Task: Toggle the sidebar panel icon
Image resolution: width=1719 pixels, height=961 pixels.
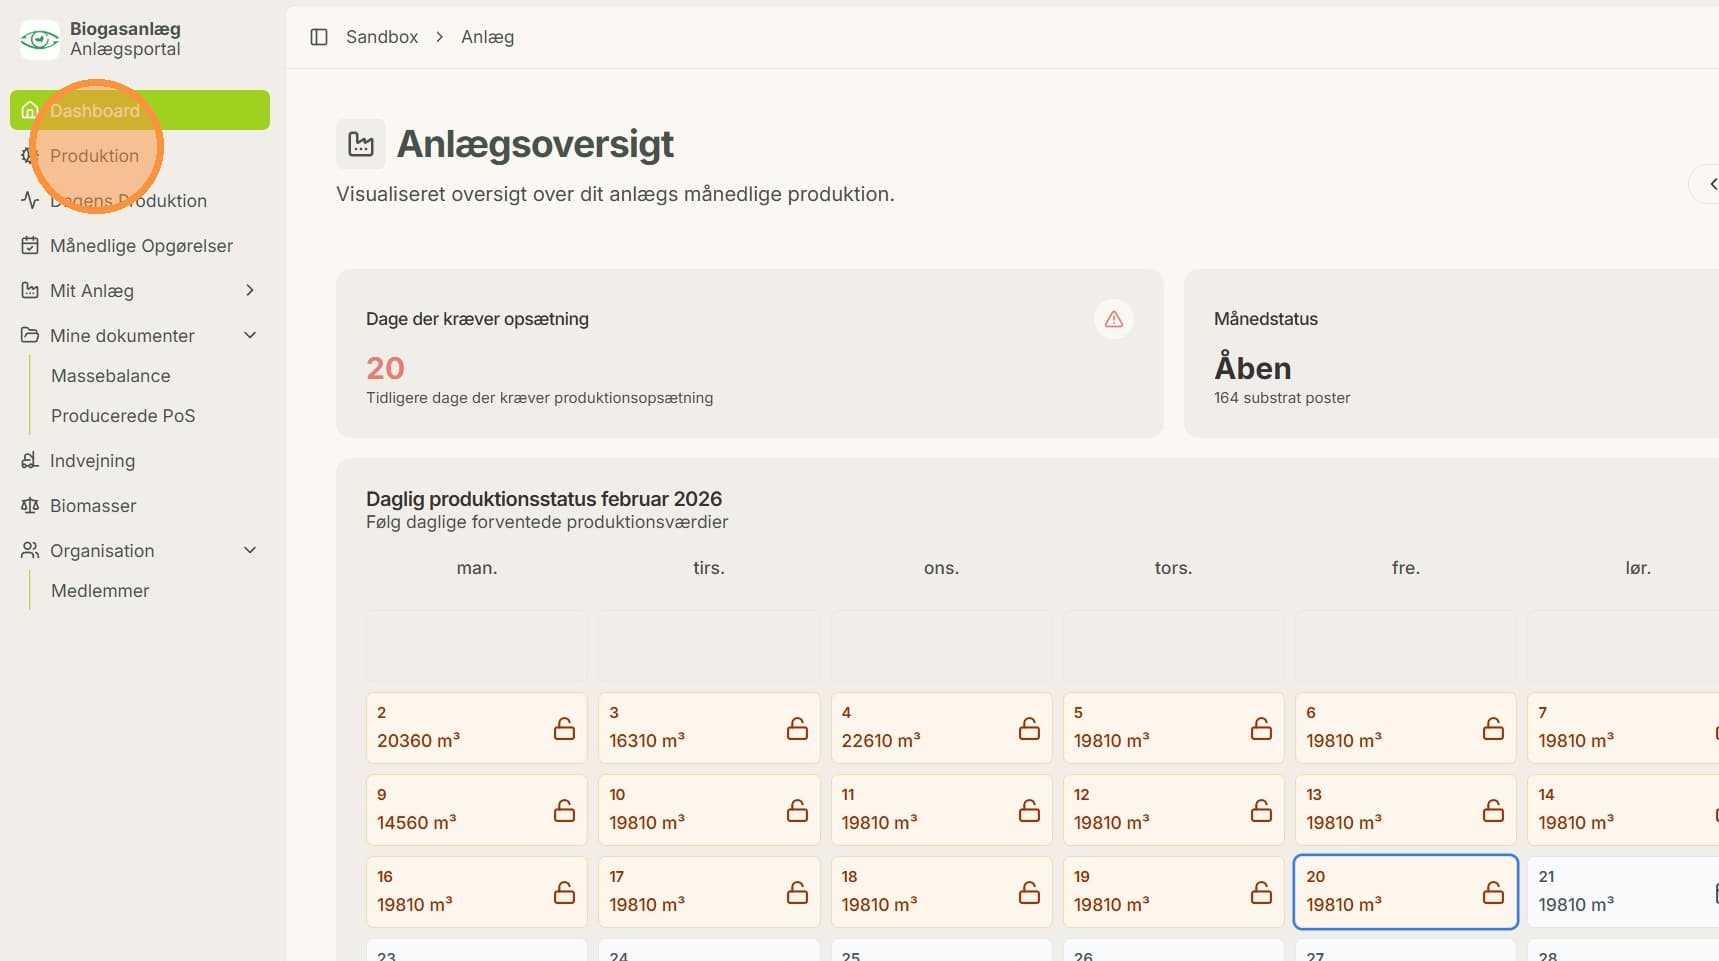Action: tap(319, 37)
